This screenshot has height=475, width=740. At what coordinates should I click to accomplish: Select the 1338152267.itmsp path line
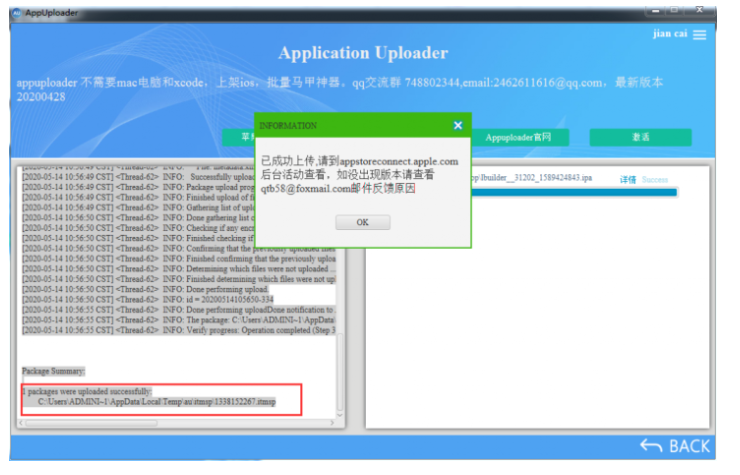tap(157, 401)
